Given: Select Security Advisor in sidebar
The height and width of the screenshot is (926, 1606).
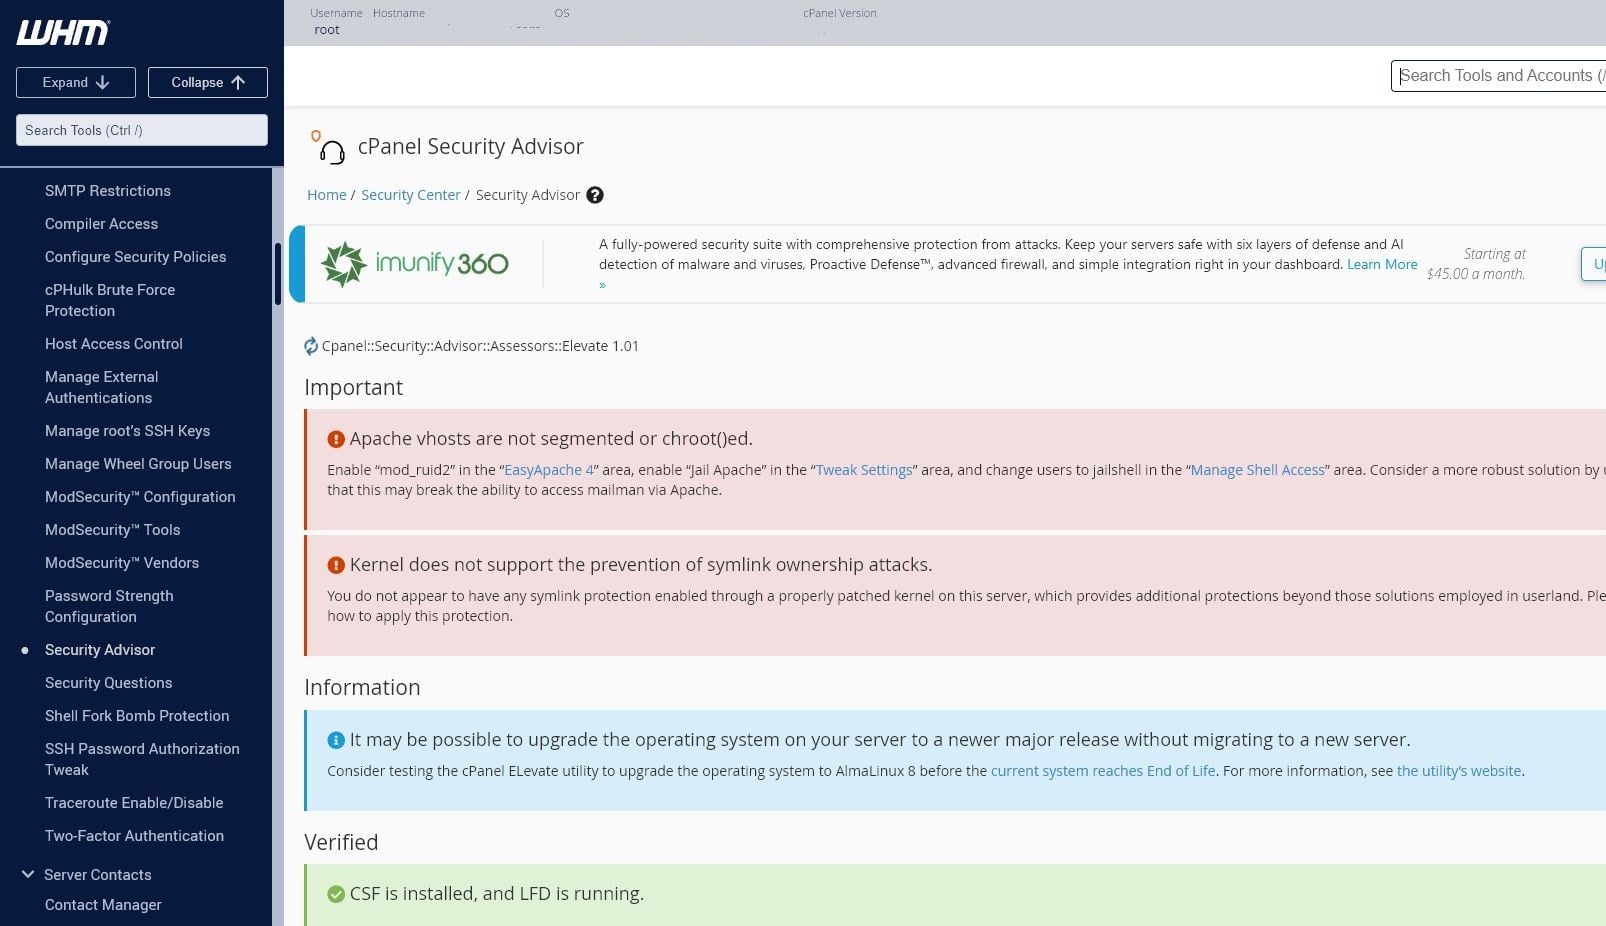Looking at the screenshot, I should (x=100, y=650).
